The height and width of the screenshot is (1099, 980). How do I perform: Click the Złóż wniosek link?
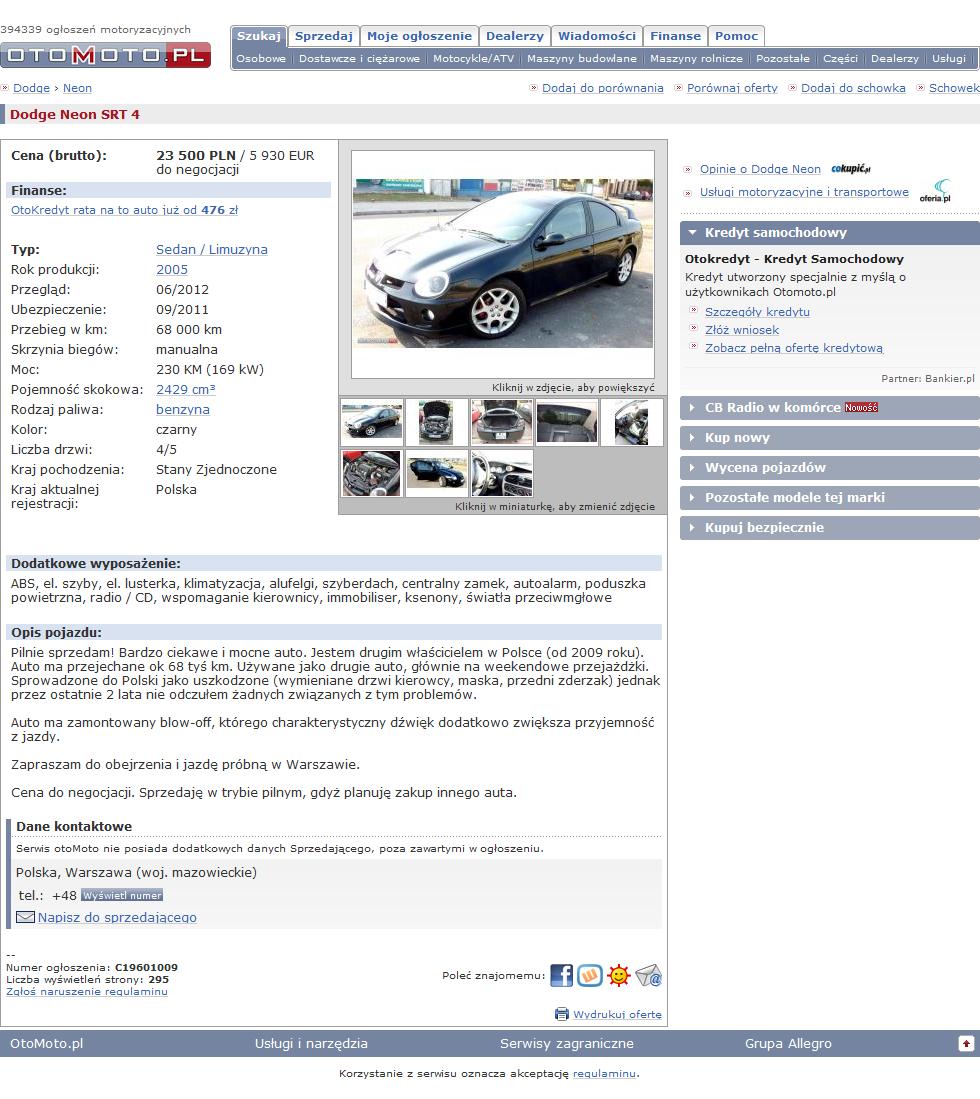[742, 330]
